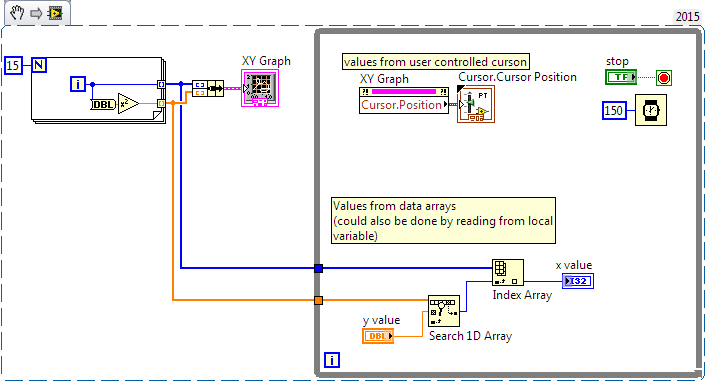Click the While Loop iteration terminal i
706x382 pixels.
332,360
